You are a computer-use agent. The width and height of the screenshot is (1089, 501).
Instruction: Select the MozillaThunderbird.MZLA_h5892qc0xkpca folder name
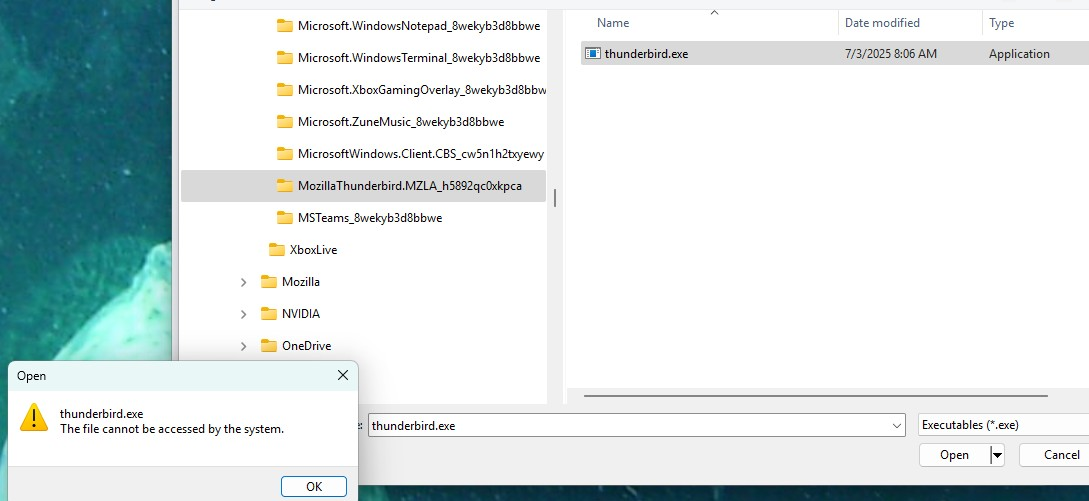pos(410,186)
